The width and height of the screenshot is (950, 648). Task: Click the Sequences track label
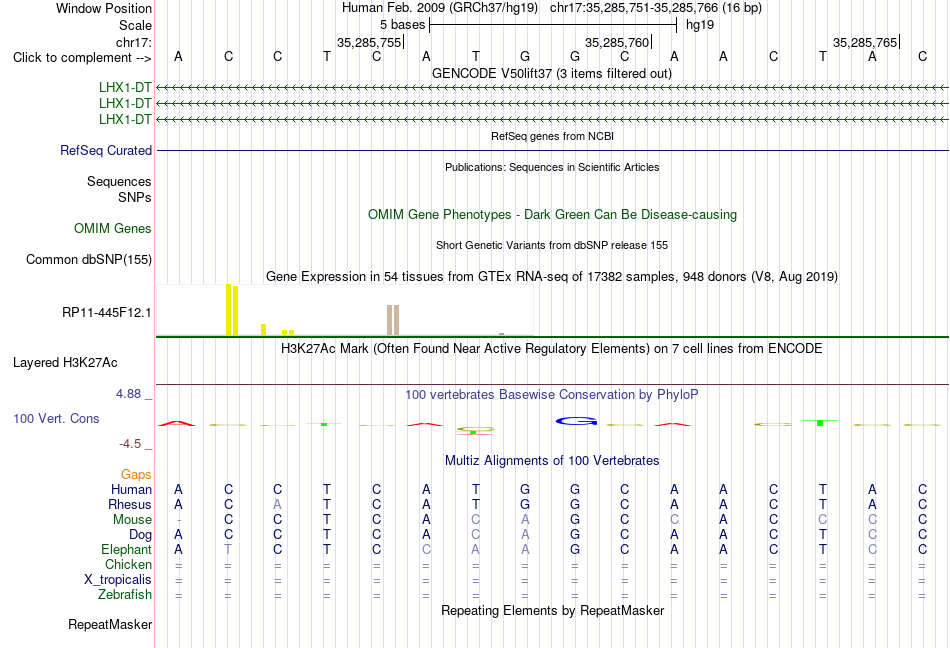pyautogui.click(x=119, y=181)
